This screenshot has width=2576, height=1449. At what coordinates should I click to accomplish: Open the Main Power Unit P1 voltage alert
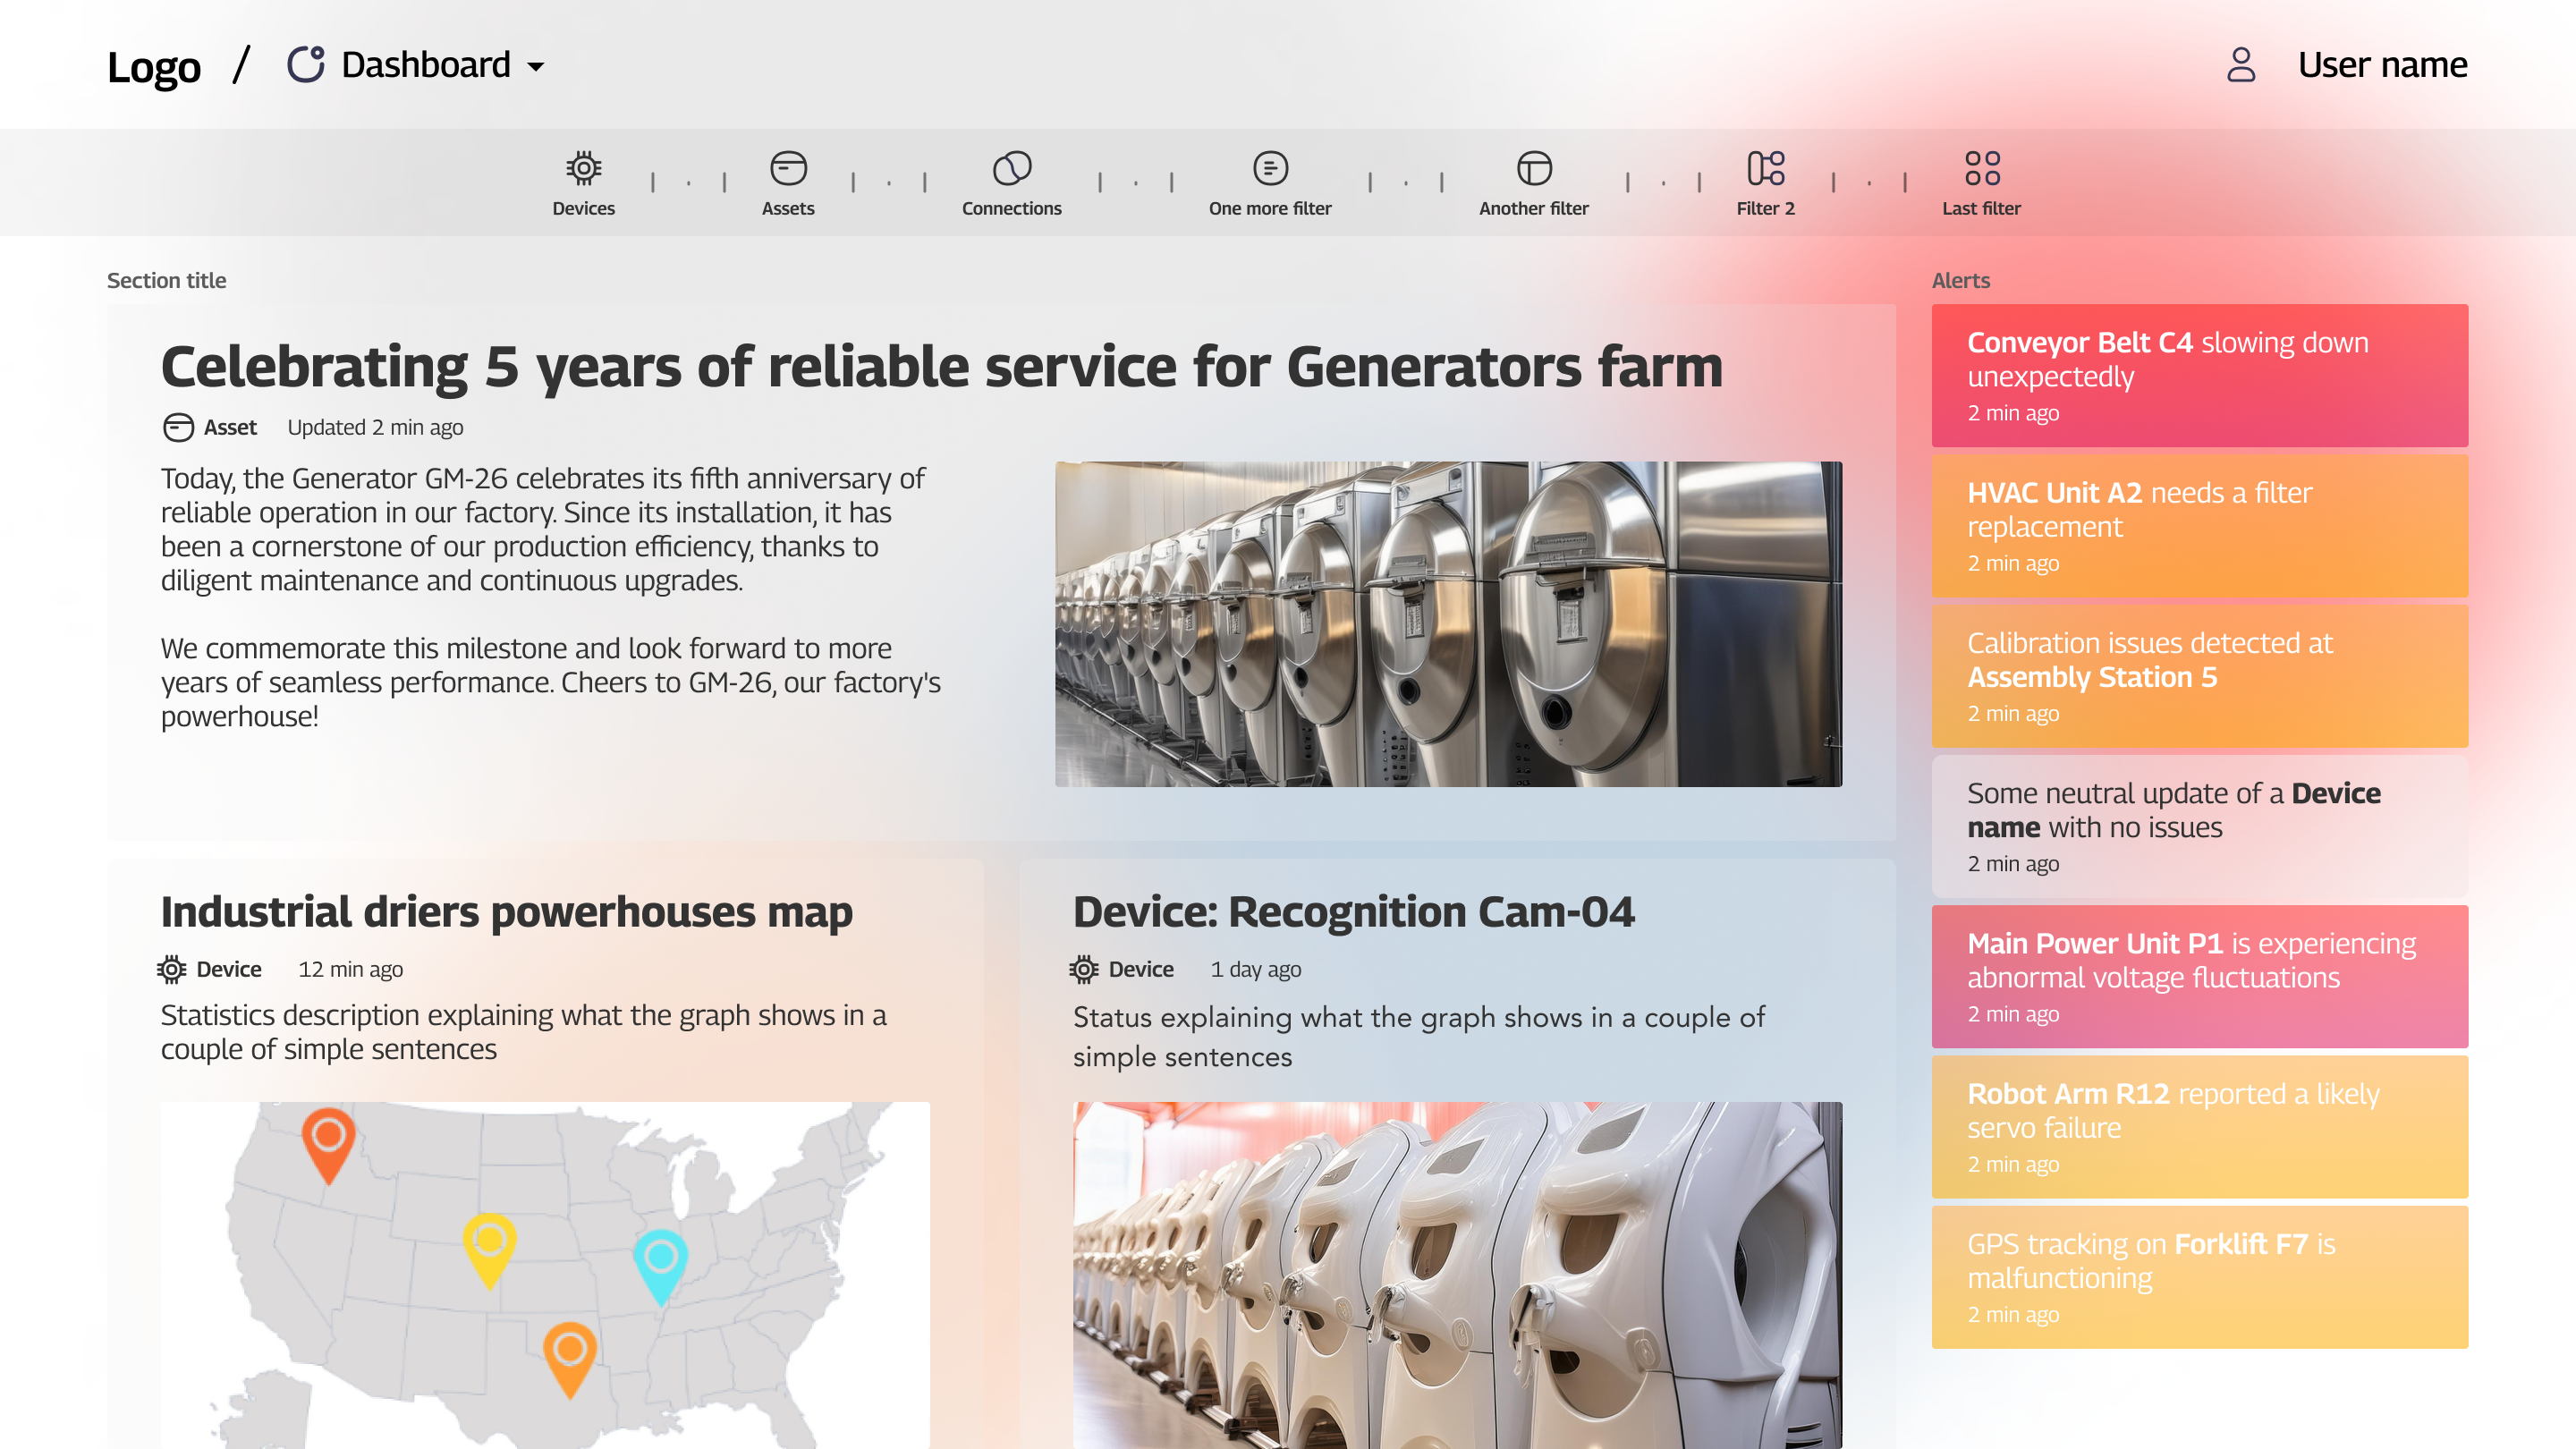click(x=2199, y=975)
